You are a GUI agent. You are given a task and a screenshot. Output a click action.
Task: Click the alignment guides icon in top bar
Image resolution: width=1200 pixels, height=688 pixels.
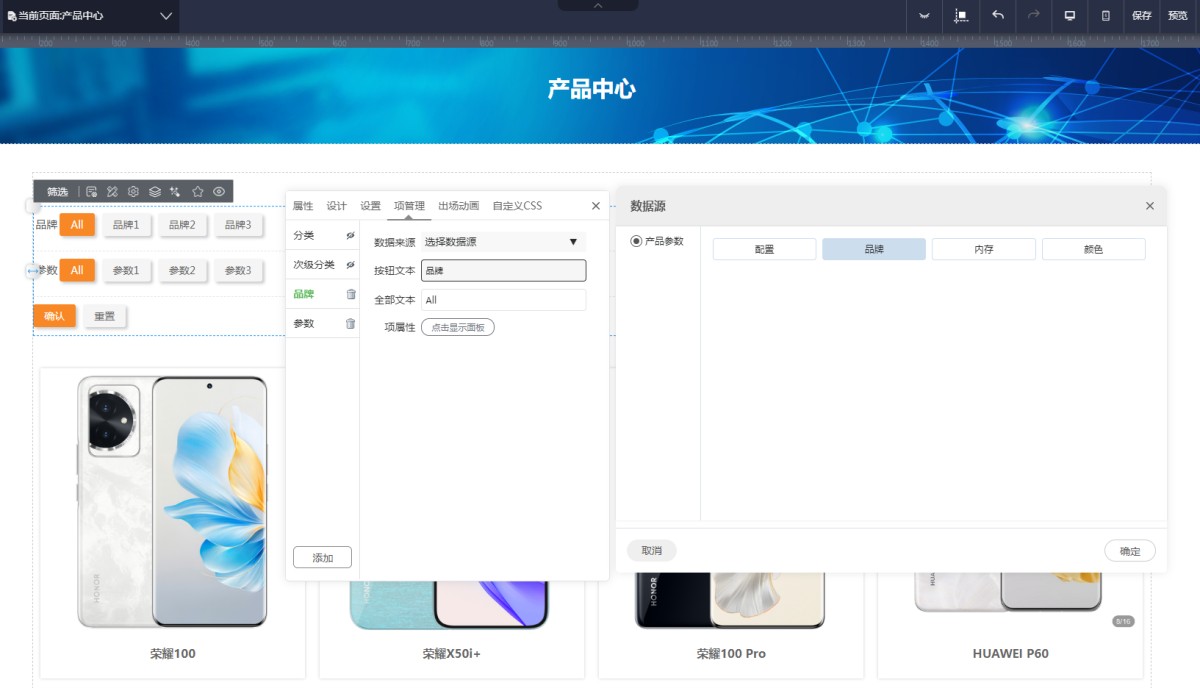[x=961, y=16]
